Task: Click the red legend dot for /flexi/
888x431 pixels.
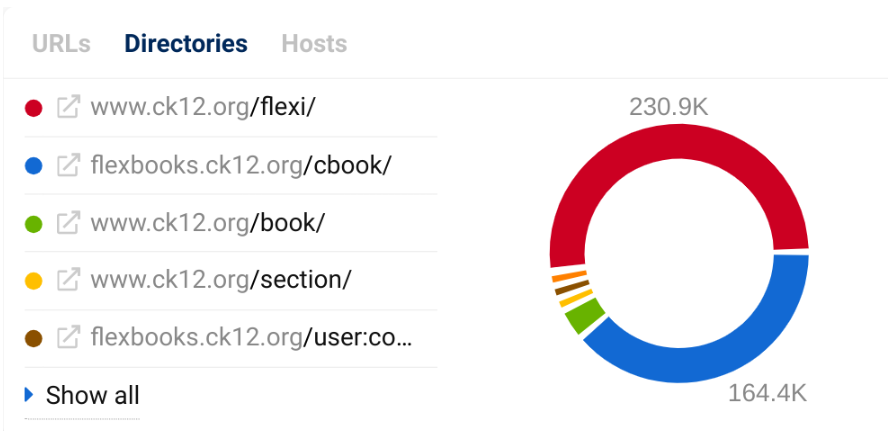Action: coord(34,107)
